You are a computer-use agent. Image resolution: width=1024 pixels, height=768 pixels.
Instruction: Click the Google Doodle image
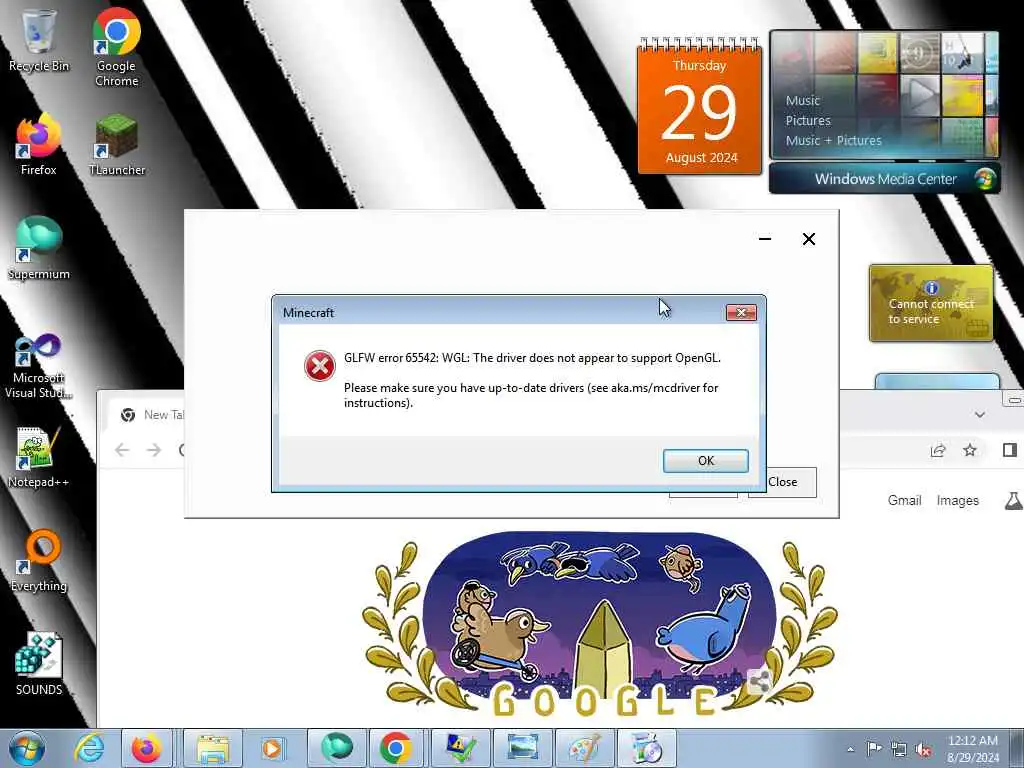click(600, 624)
